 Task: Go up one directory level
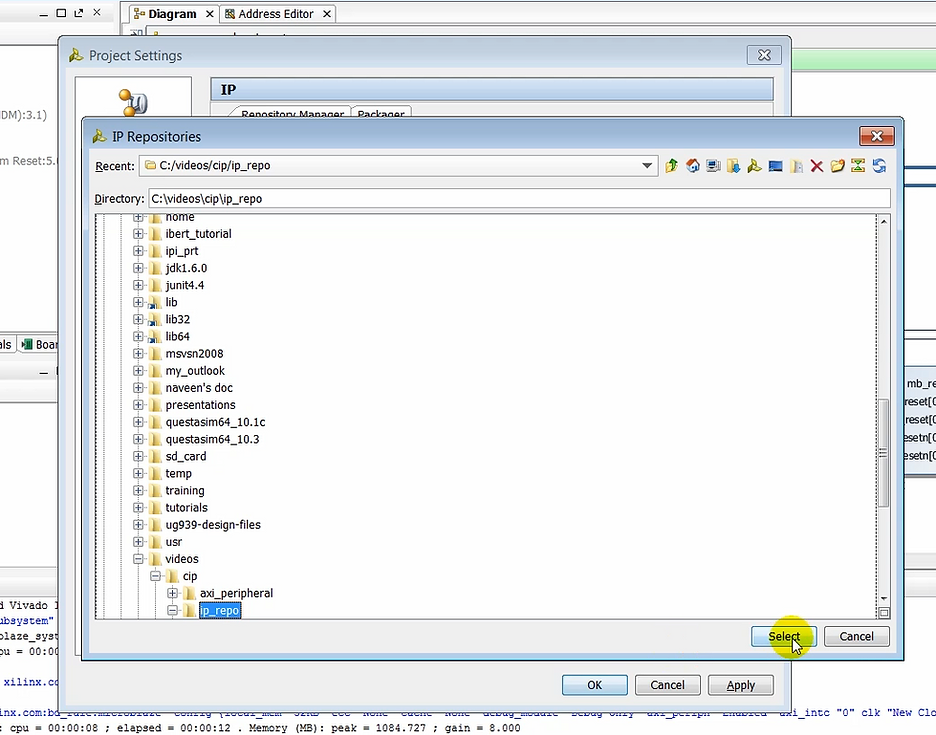point(671,166)
